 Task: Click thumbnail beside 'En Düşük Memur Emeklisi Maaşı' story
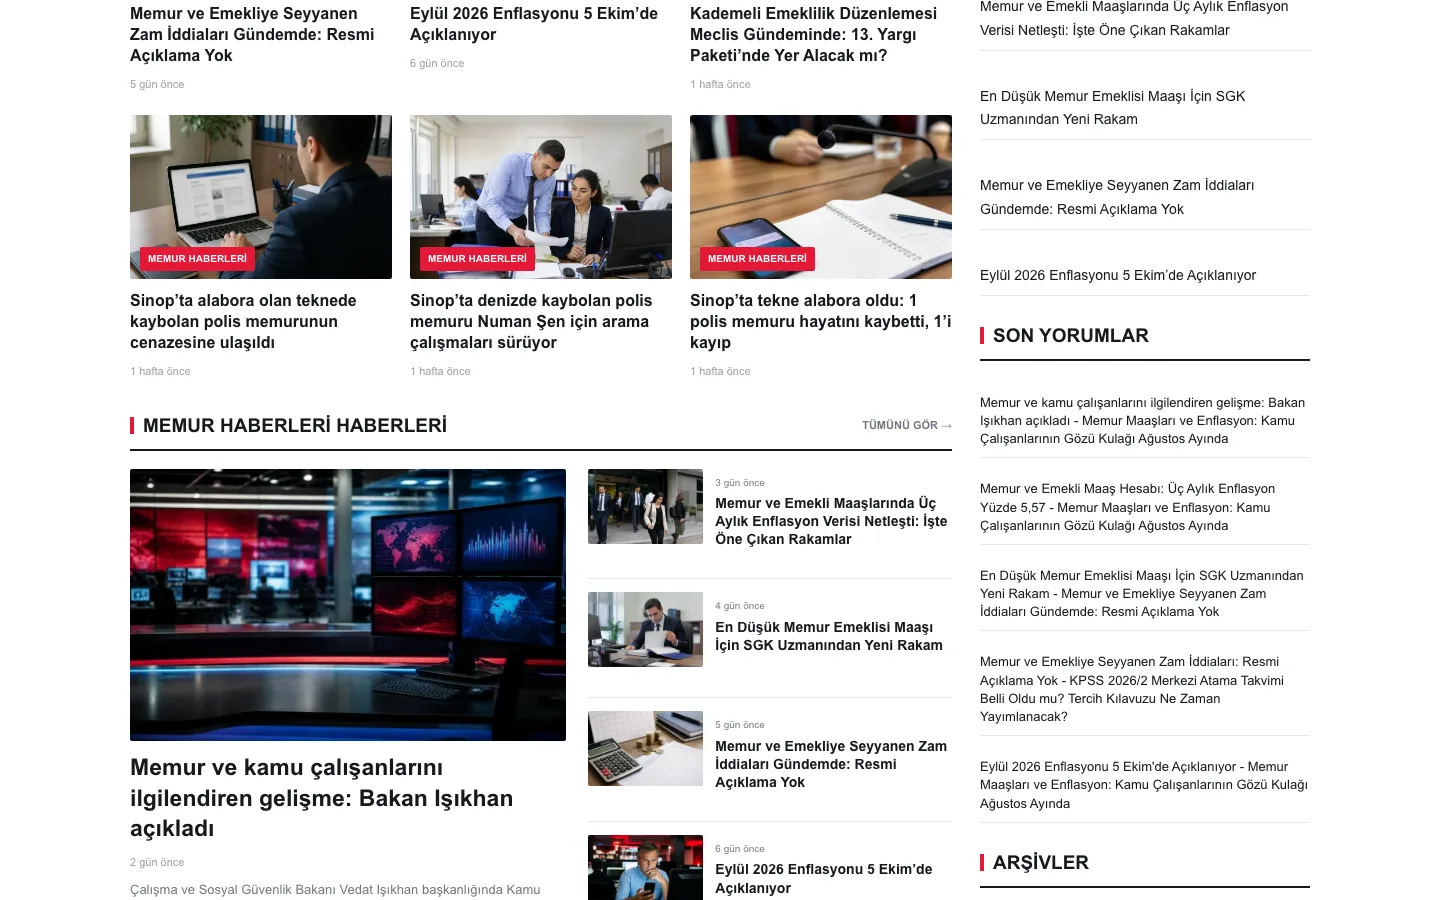(x=645, y=629)
